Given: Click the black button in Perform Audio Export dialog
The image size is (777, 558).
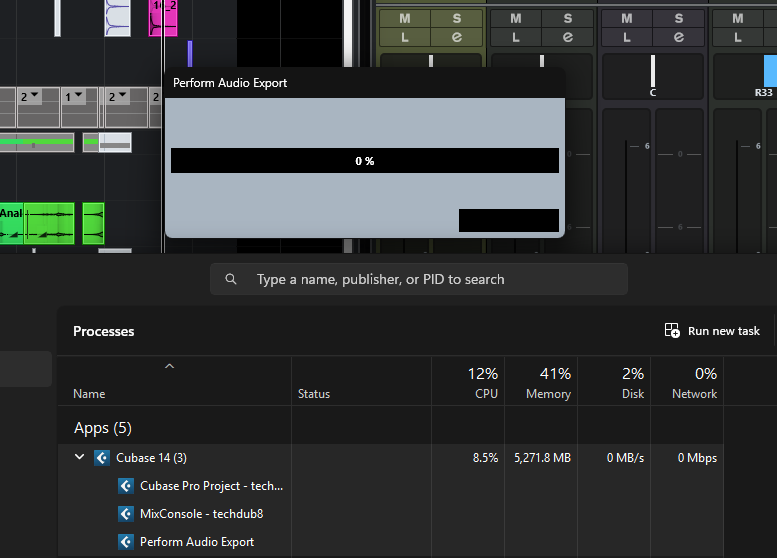Looking at the screenshot, I should [x=508, y=220].
